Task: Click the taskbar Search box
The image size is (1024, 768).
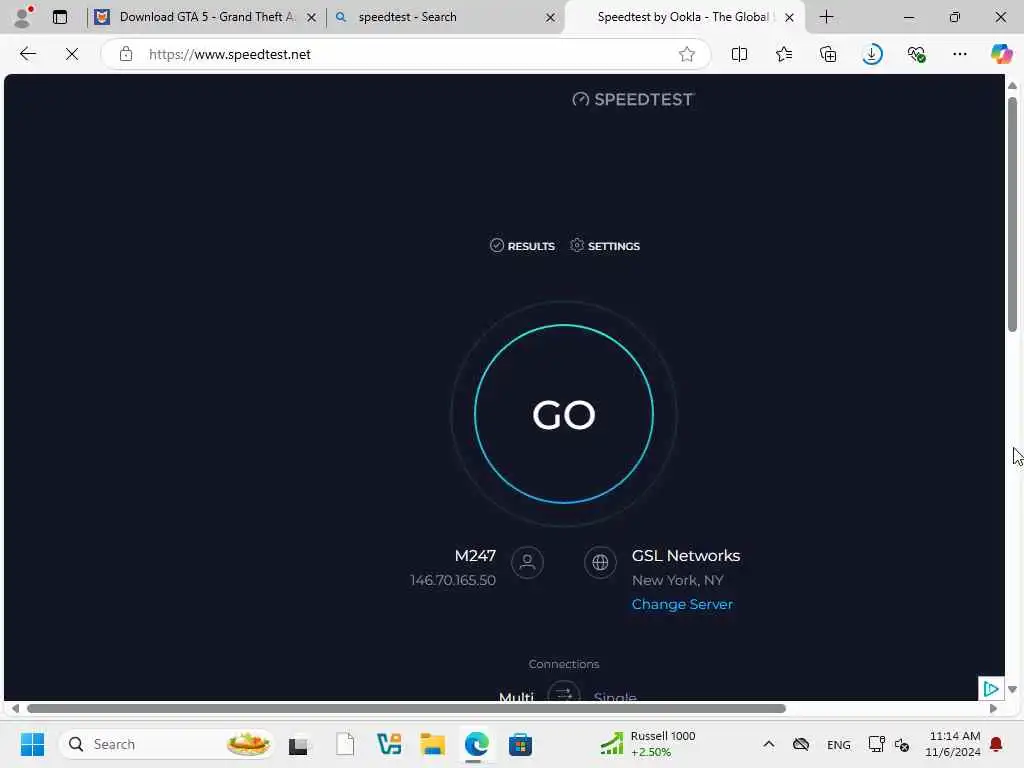Action: (166, 744)
